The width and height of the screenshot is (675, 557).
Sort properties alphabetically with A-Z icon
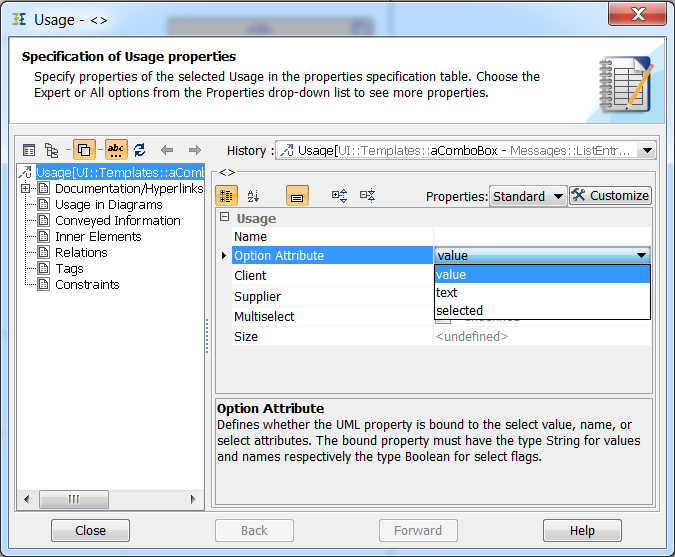pyautogui.click(x=253, y=196)
